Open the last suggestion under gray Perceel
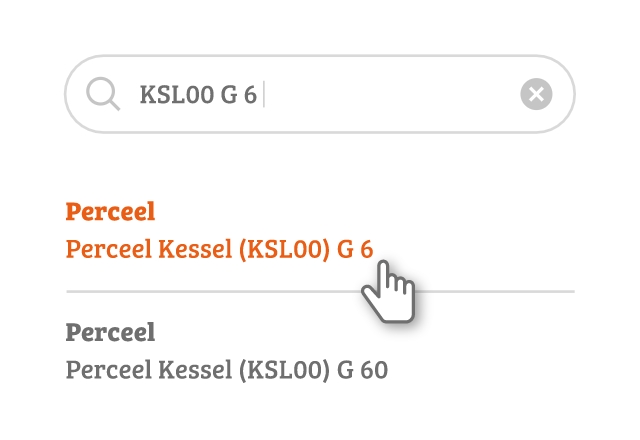Screen dimensions: 640x440 [227, 370]
